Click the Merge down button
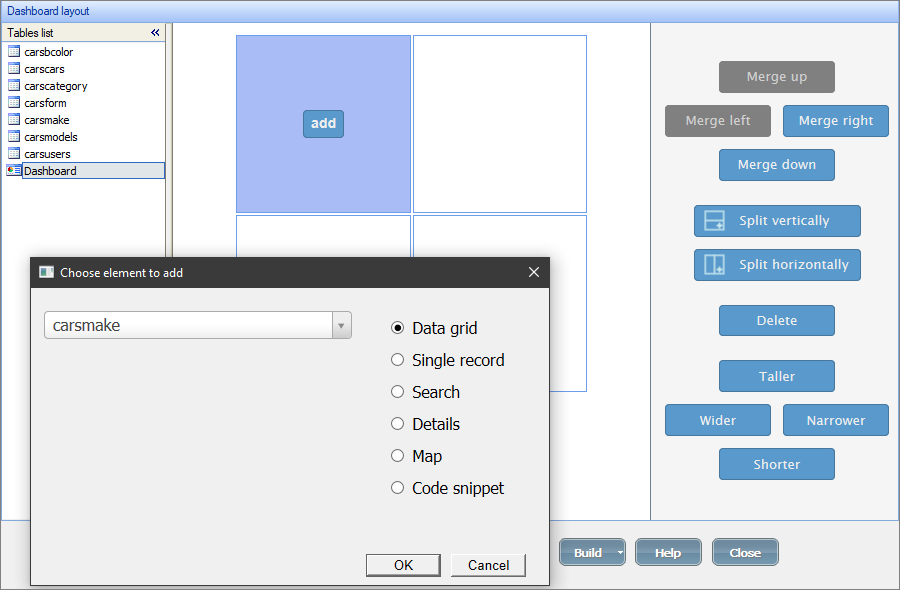This screenshot has height=590, width=900. [x=777, y=165]
